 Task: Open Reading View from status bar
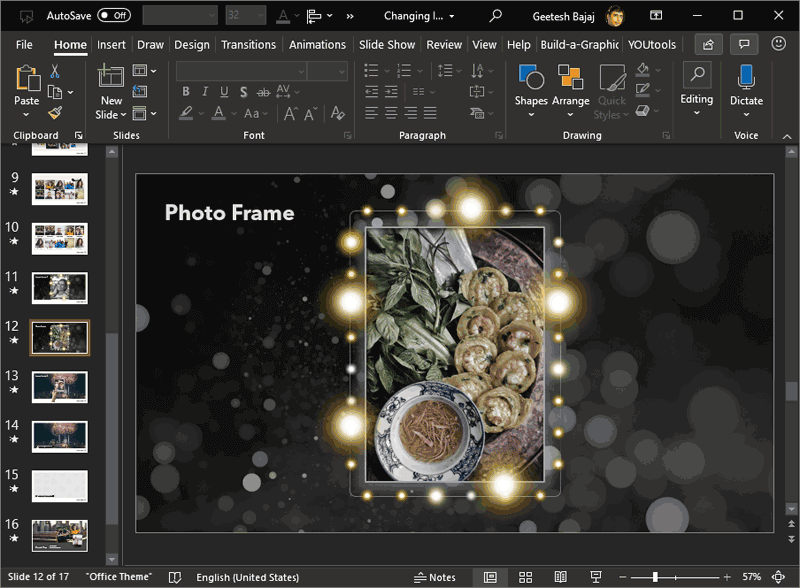click(x=561, y=577)
